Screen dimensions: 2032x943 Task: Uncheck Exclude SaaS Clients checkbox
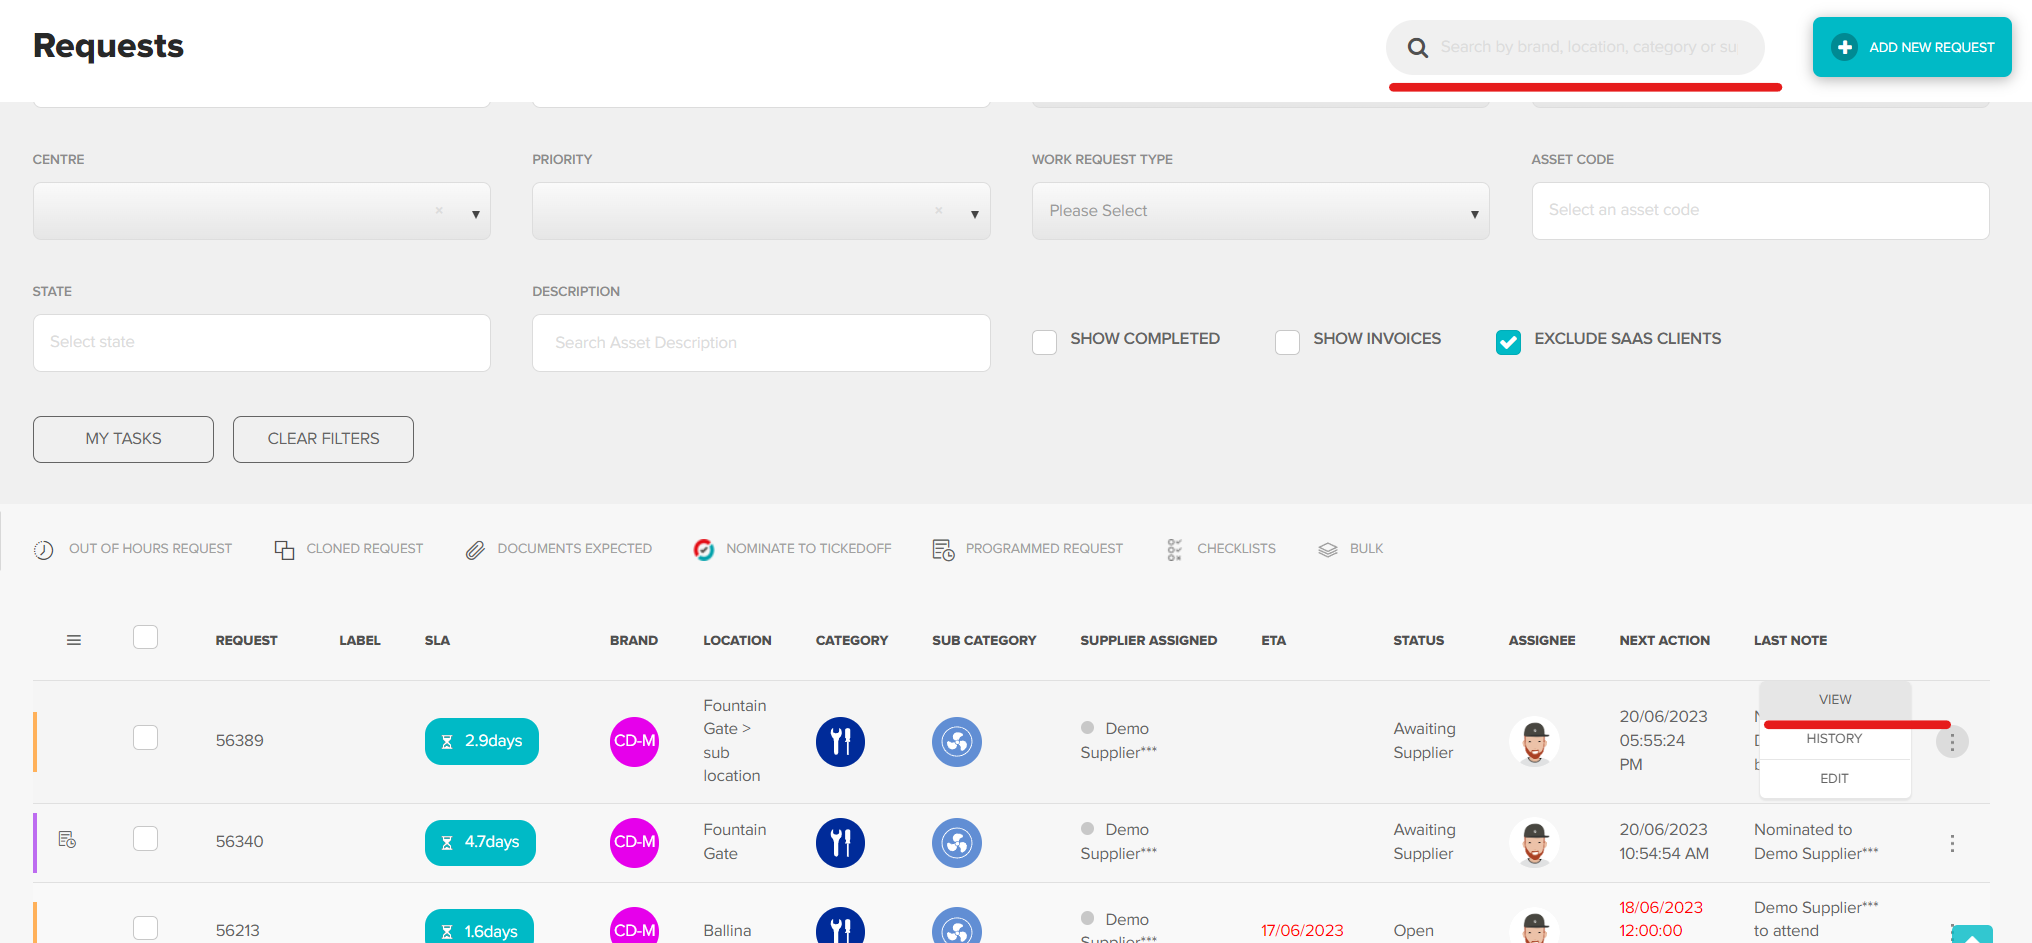click(1508, 342)
